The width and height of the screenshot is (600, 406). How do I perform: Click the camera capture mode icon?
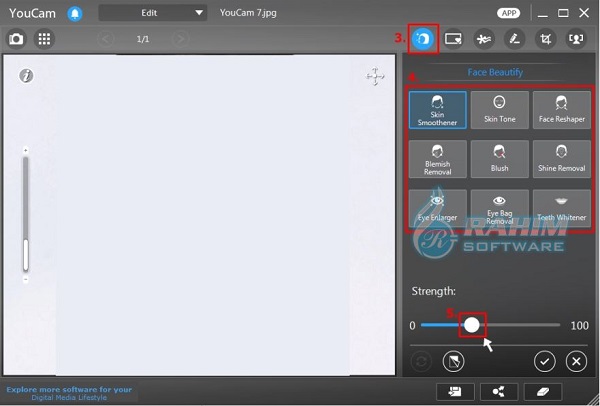pyautogui.click(x=16, y=39)
